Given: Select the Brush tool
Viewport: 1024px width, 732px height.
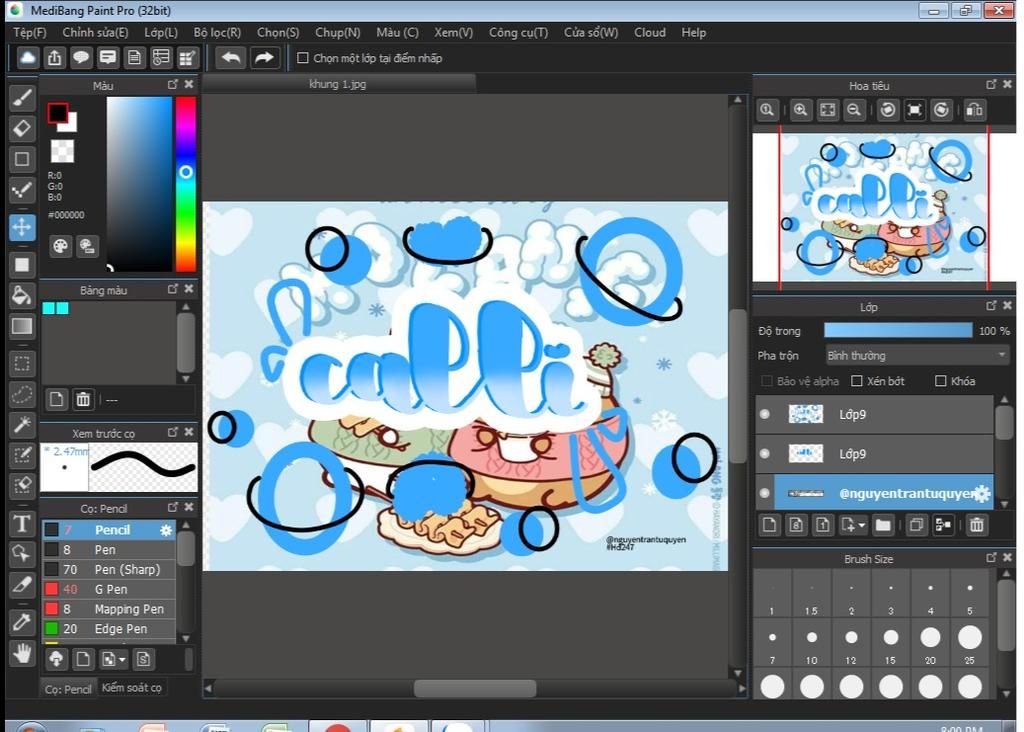Looking at the screenshot, I should (22, 98).
